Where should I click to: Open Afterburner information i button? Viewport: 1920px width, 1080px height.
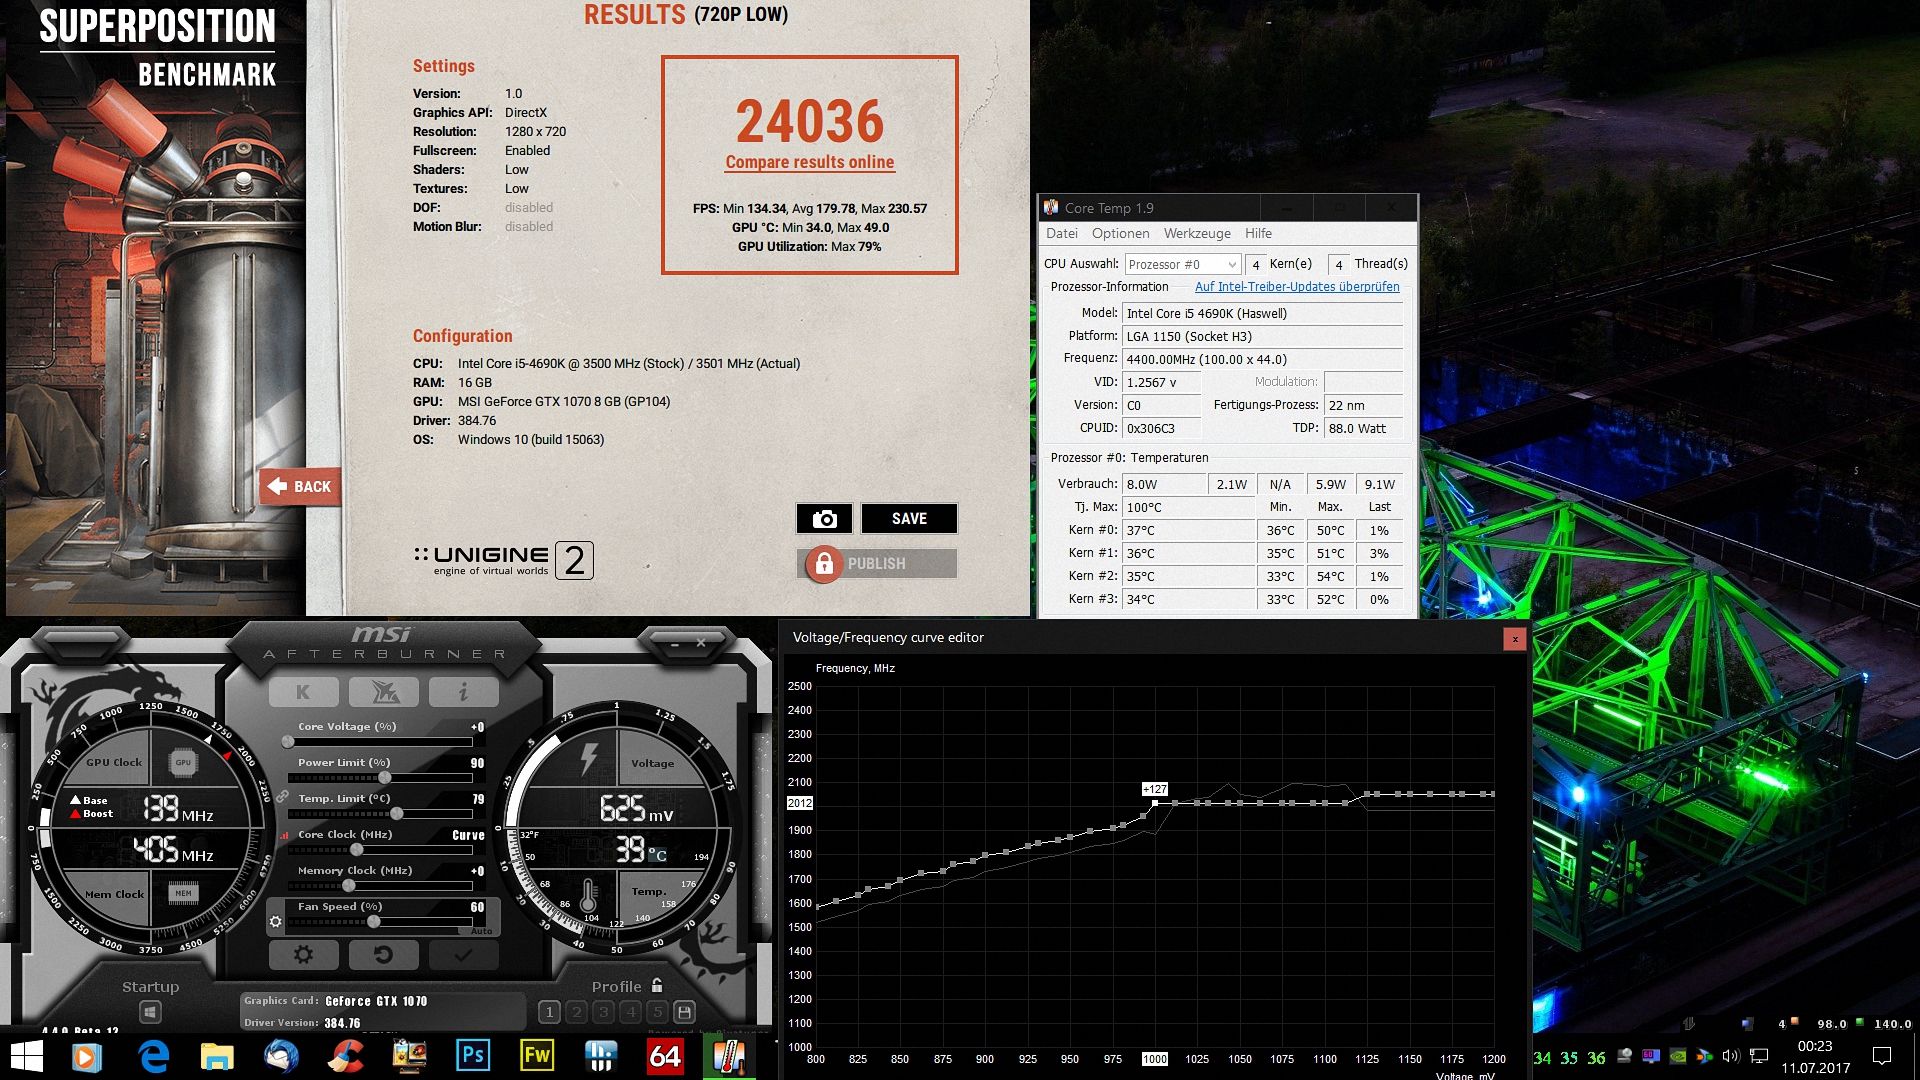tap(463, 692)
